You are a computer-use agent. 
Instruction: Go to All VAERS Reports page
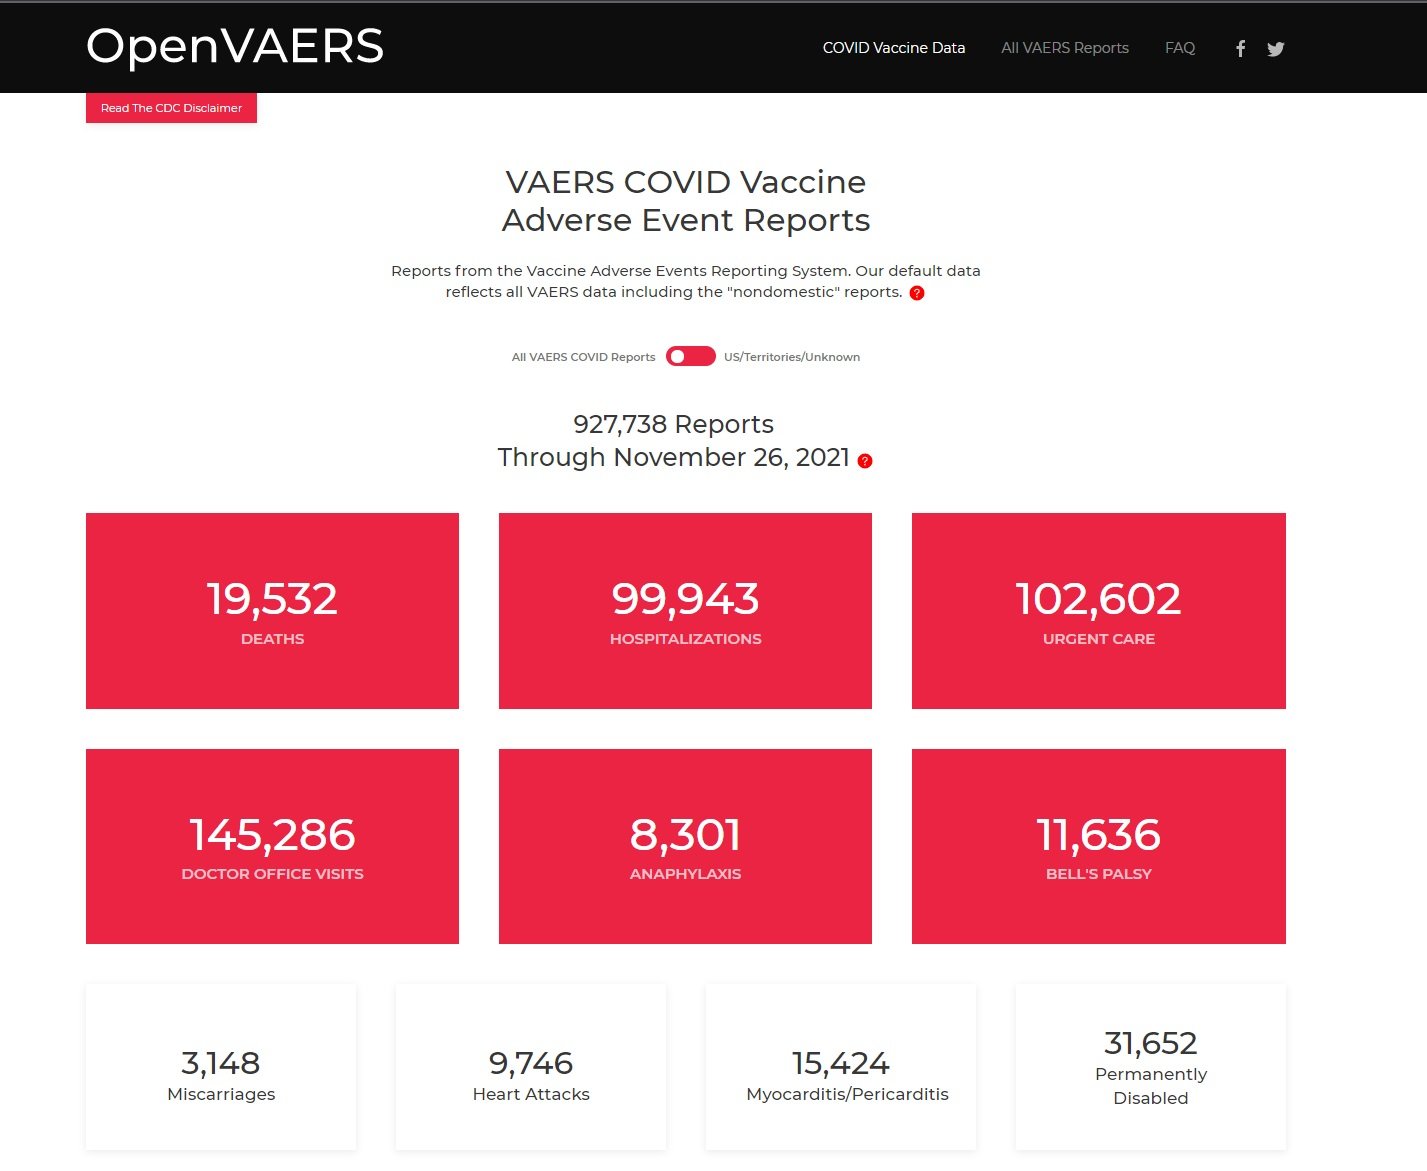1064,48
